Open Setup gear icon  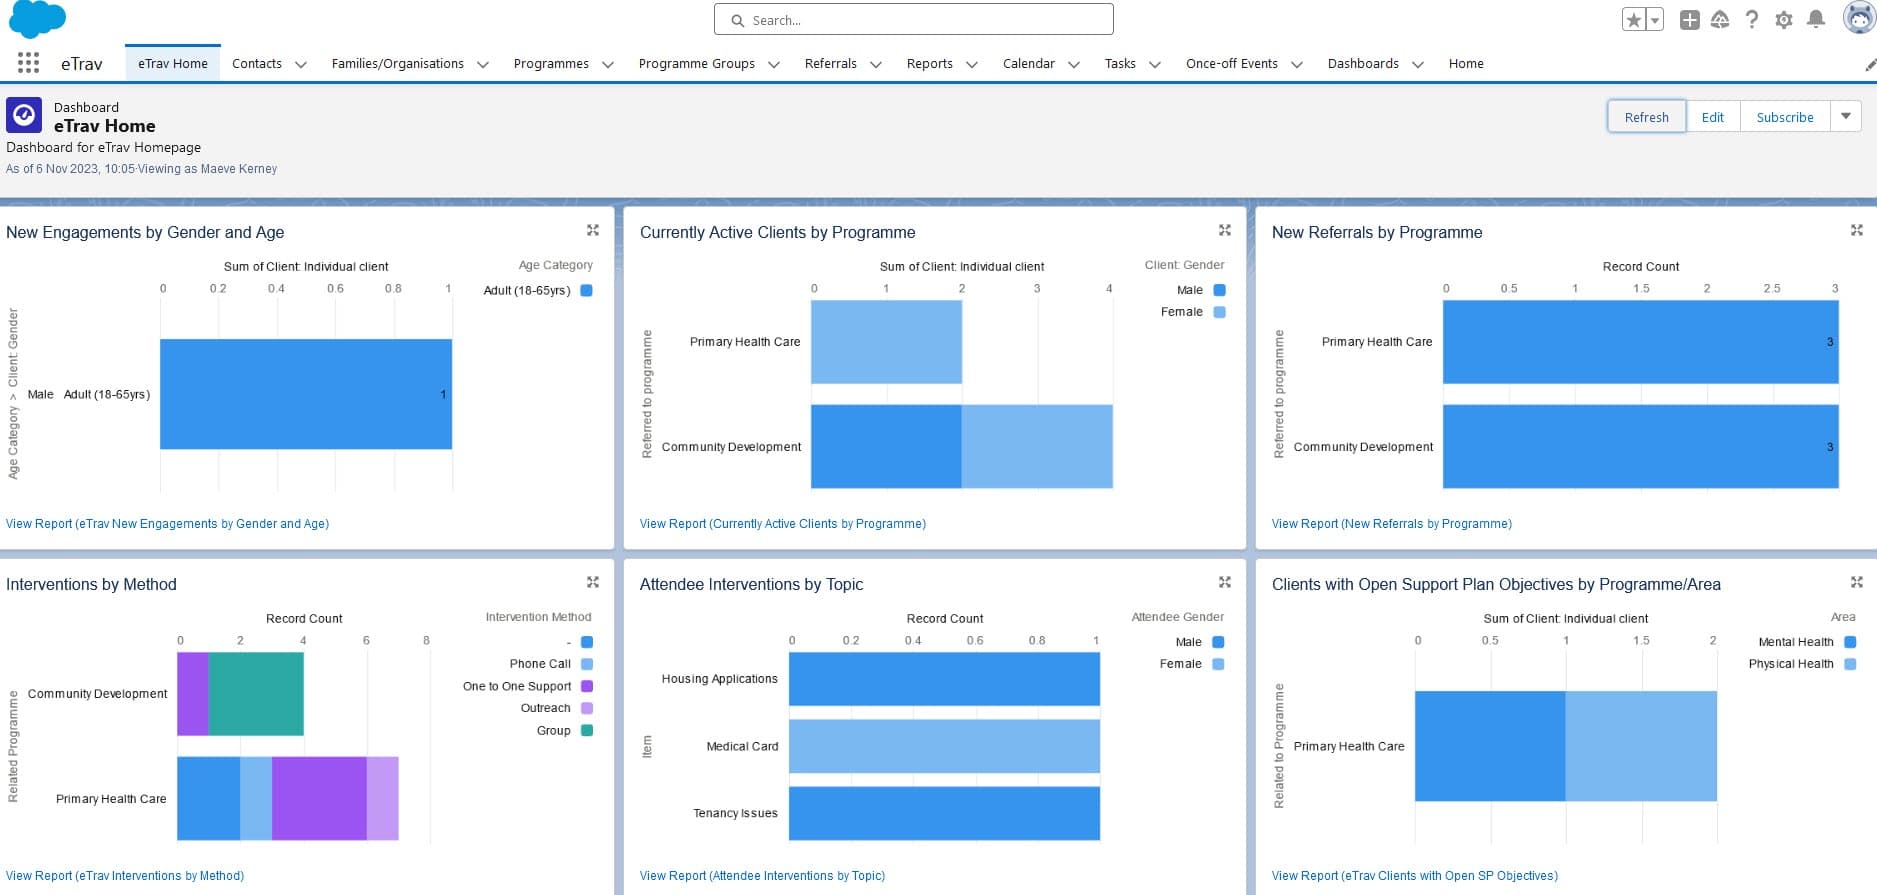point(1784,20)
